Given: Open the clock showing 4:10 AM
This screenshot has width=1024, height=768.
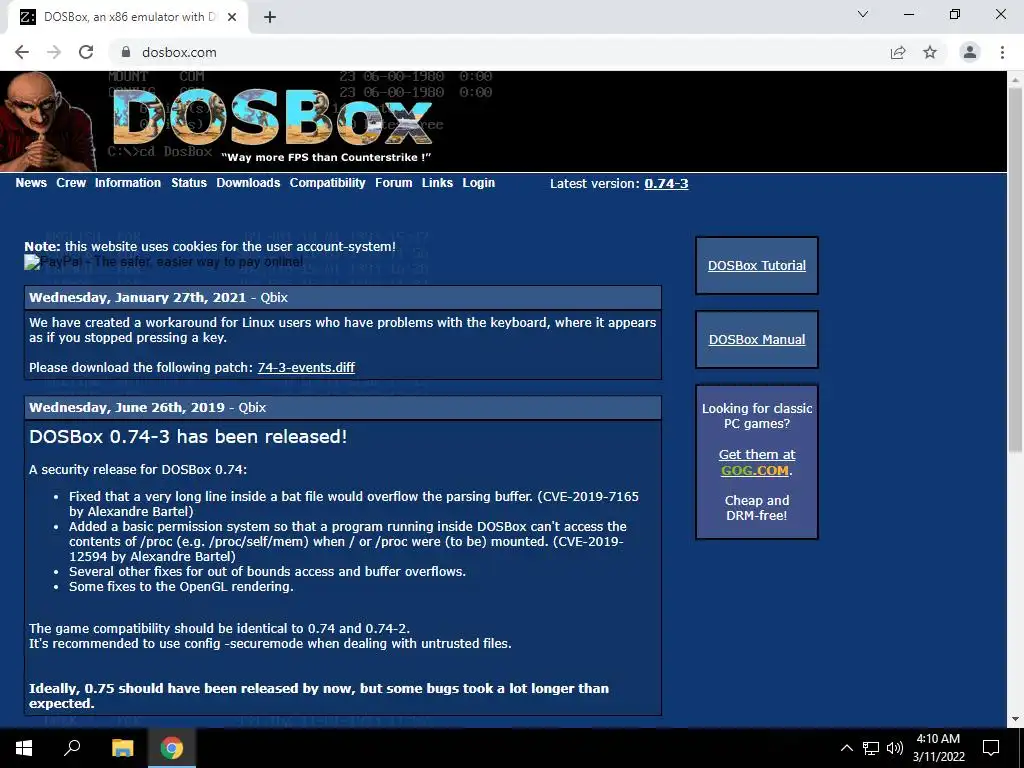Looking at the screenshot, I should coord(938,748).
